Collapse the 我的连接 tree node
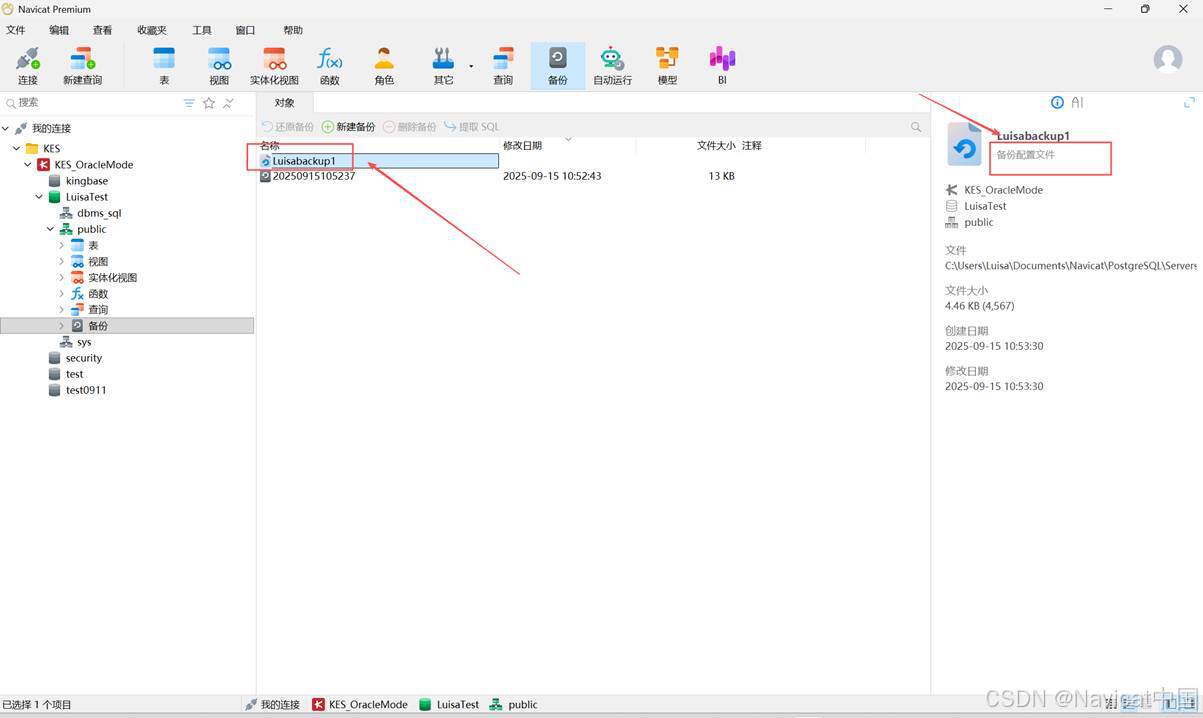1203x718 pixels. tap(6, 128)
